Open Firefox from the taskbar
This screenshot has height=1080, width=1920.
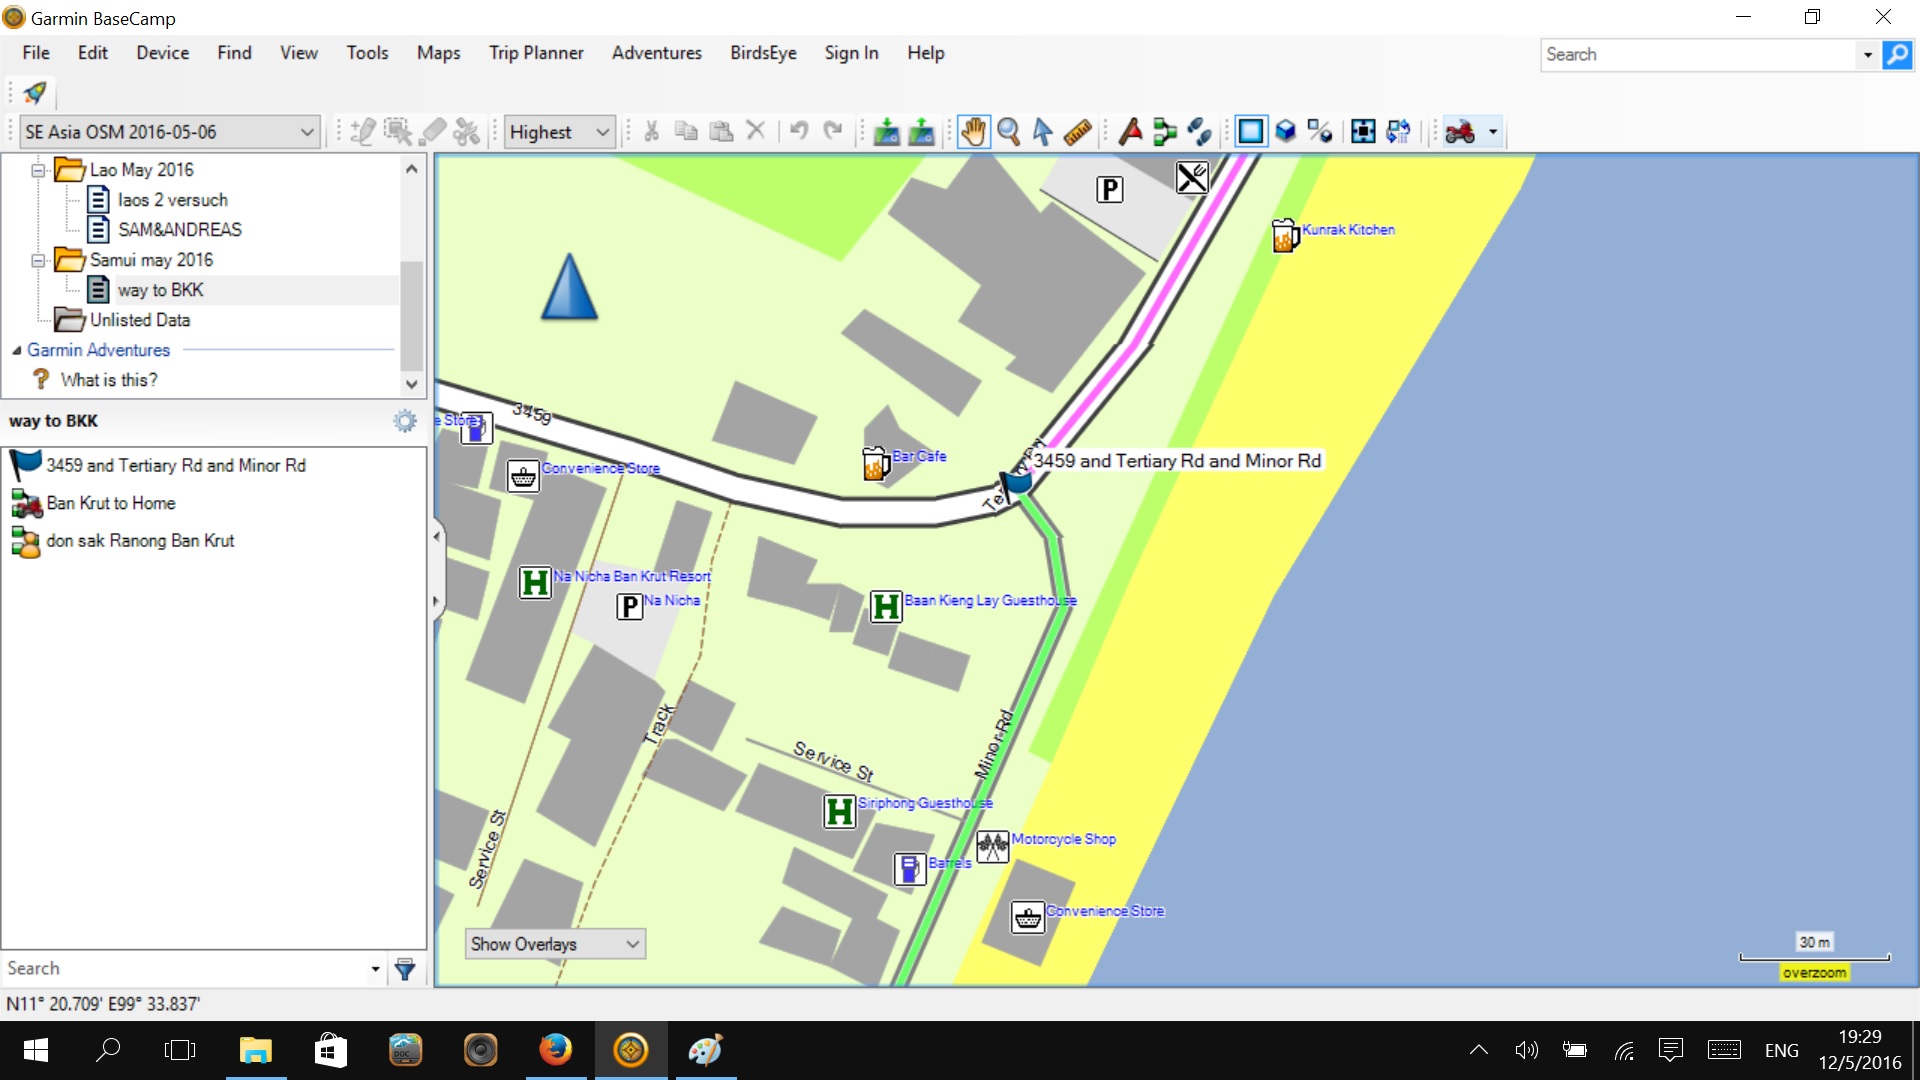click(x=555, y=1050)
